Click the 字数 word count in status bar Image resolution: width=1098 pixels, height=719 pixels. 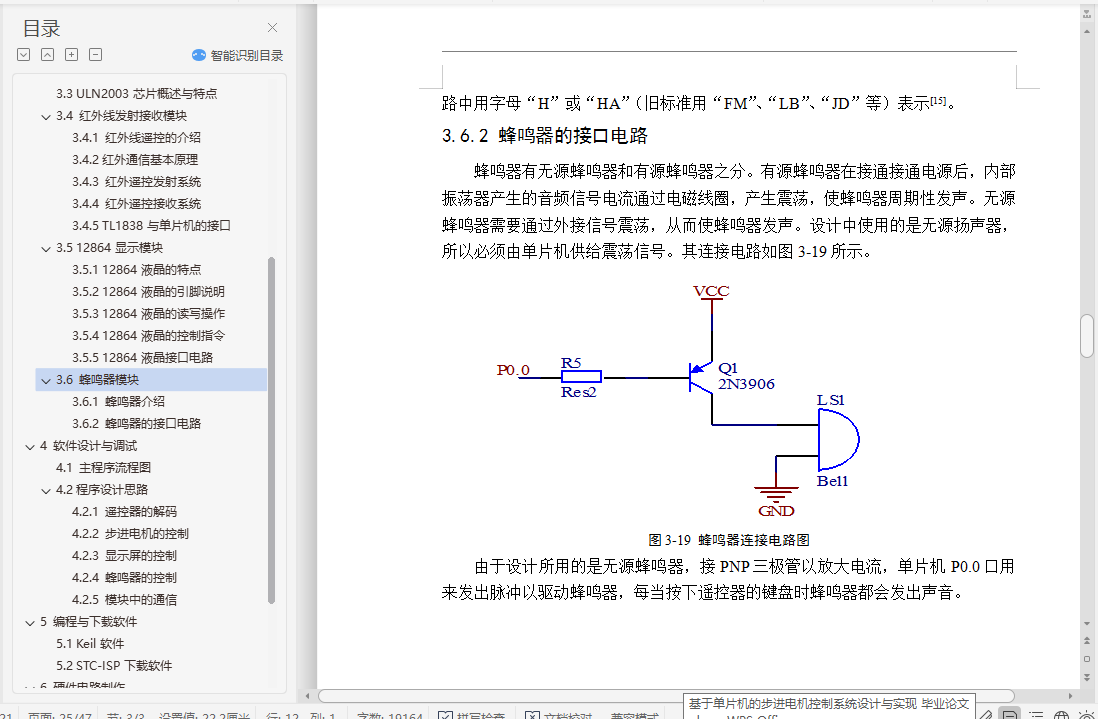click(389, 715)
